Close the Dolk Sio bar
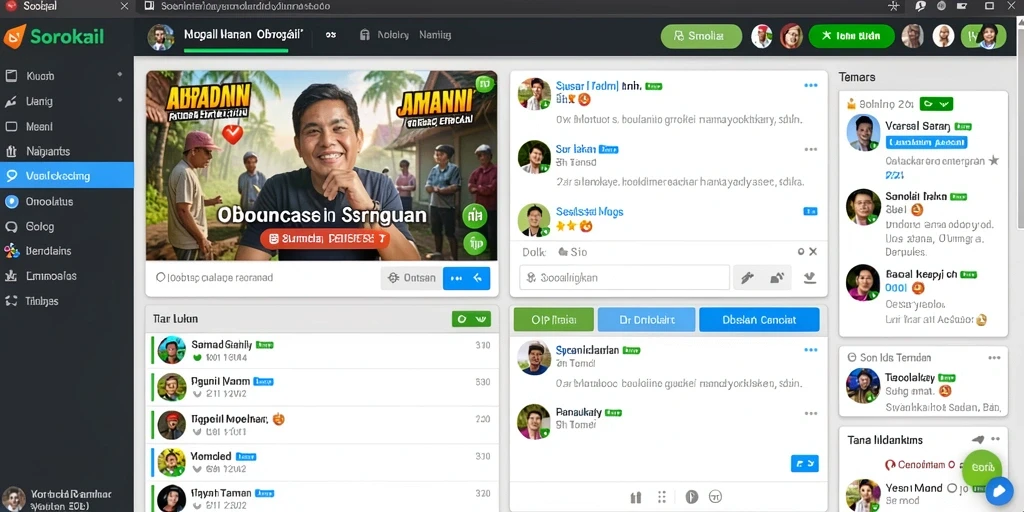This screenshot has width=1024, height=512. click(813, 251)
